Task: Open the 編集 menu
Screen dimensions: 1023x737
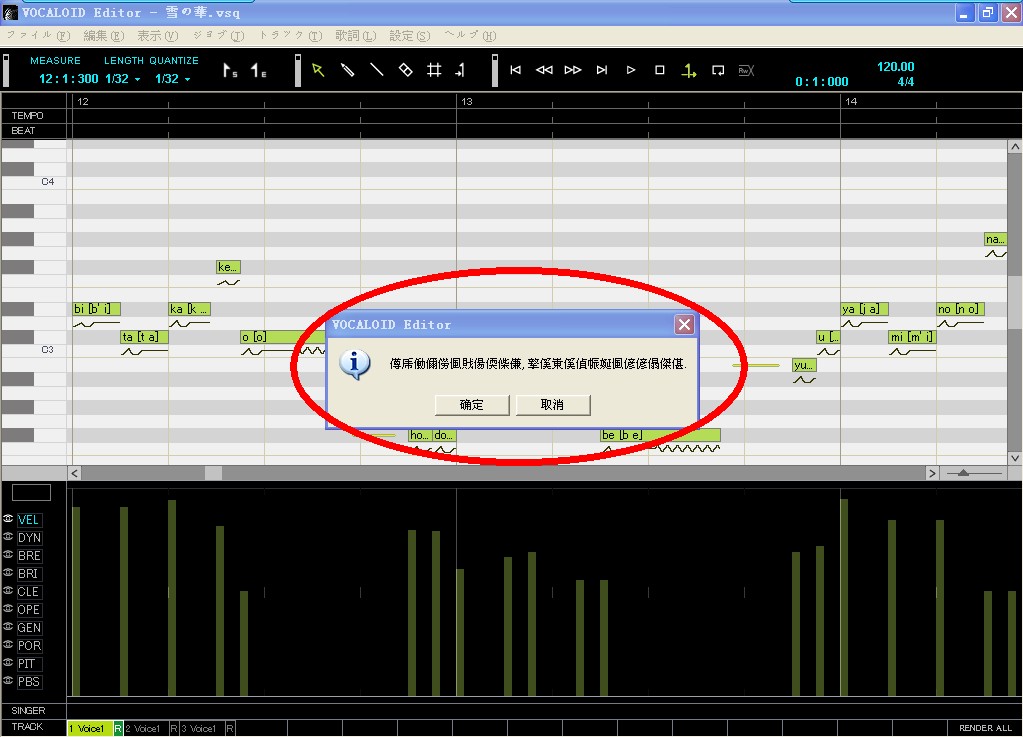Action: tap(103, 36)
